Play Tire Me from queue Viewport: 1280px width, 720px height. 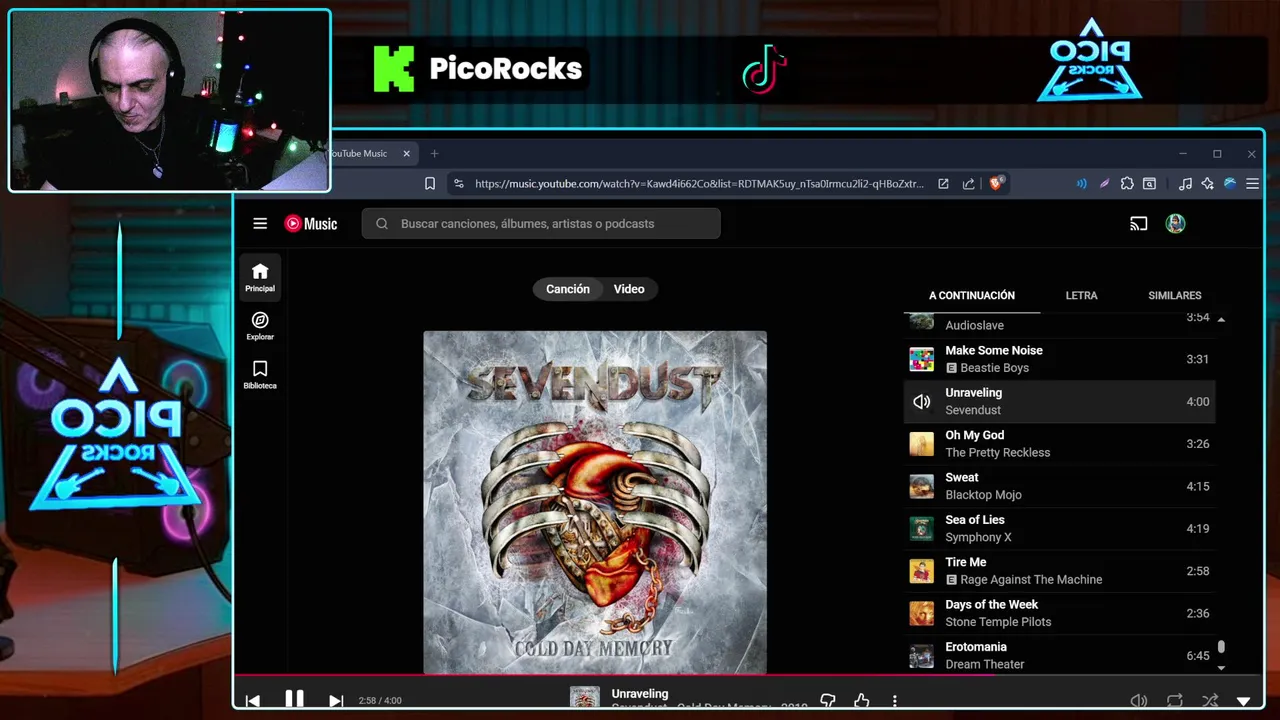(x=1060, y=571)
